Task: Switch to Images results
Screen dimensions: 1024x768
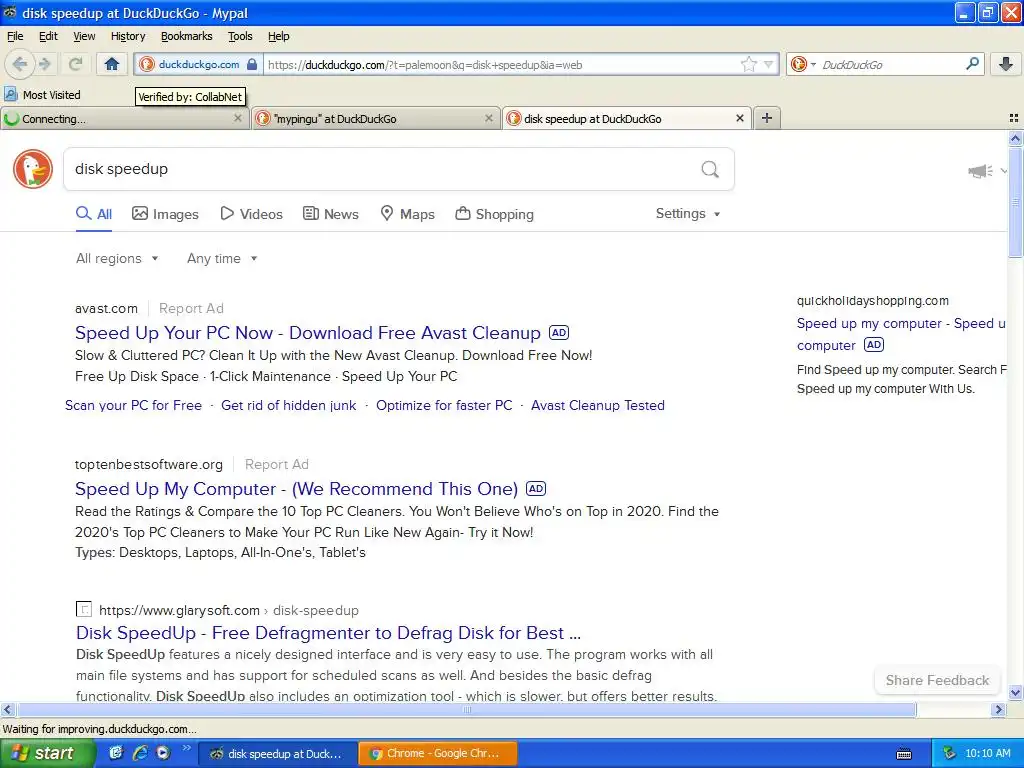Action: click(165, 214)
